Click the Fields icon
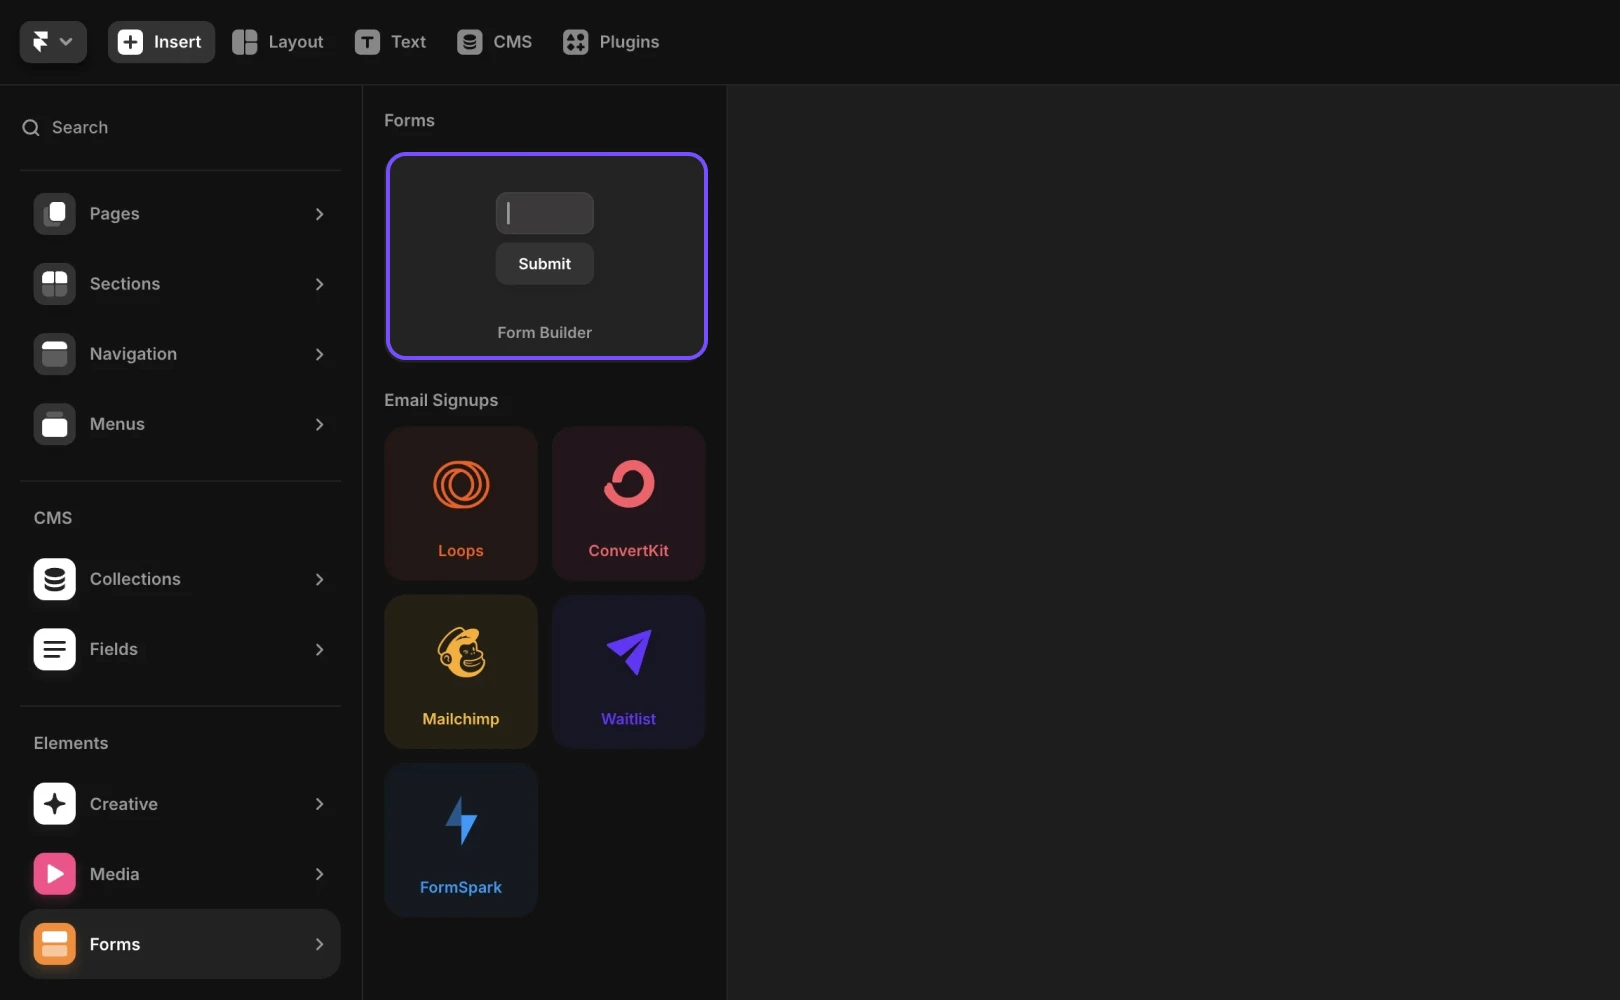The height and width of the screenshot is (1000, 1620). tap(55, 649)
